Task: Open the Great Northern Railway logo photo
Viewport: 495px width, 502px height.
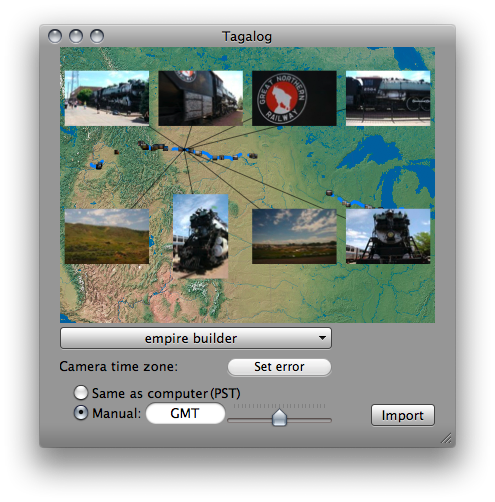Action: [x=294, y=98]
